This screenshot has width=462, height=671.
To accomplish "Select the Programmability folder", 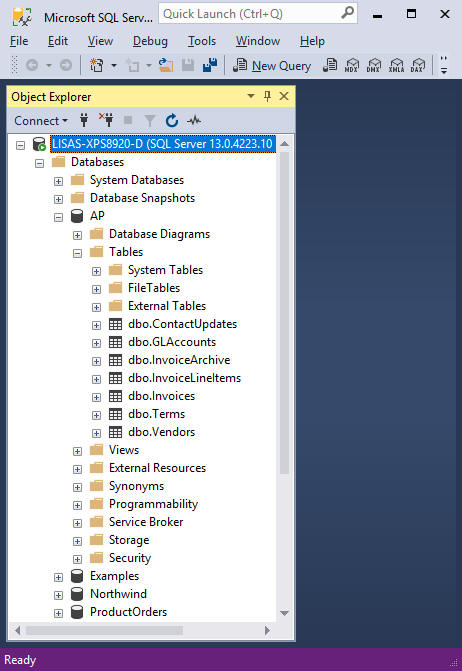I will coord(153,504).
